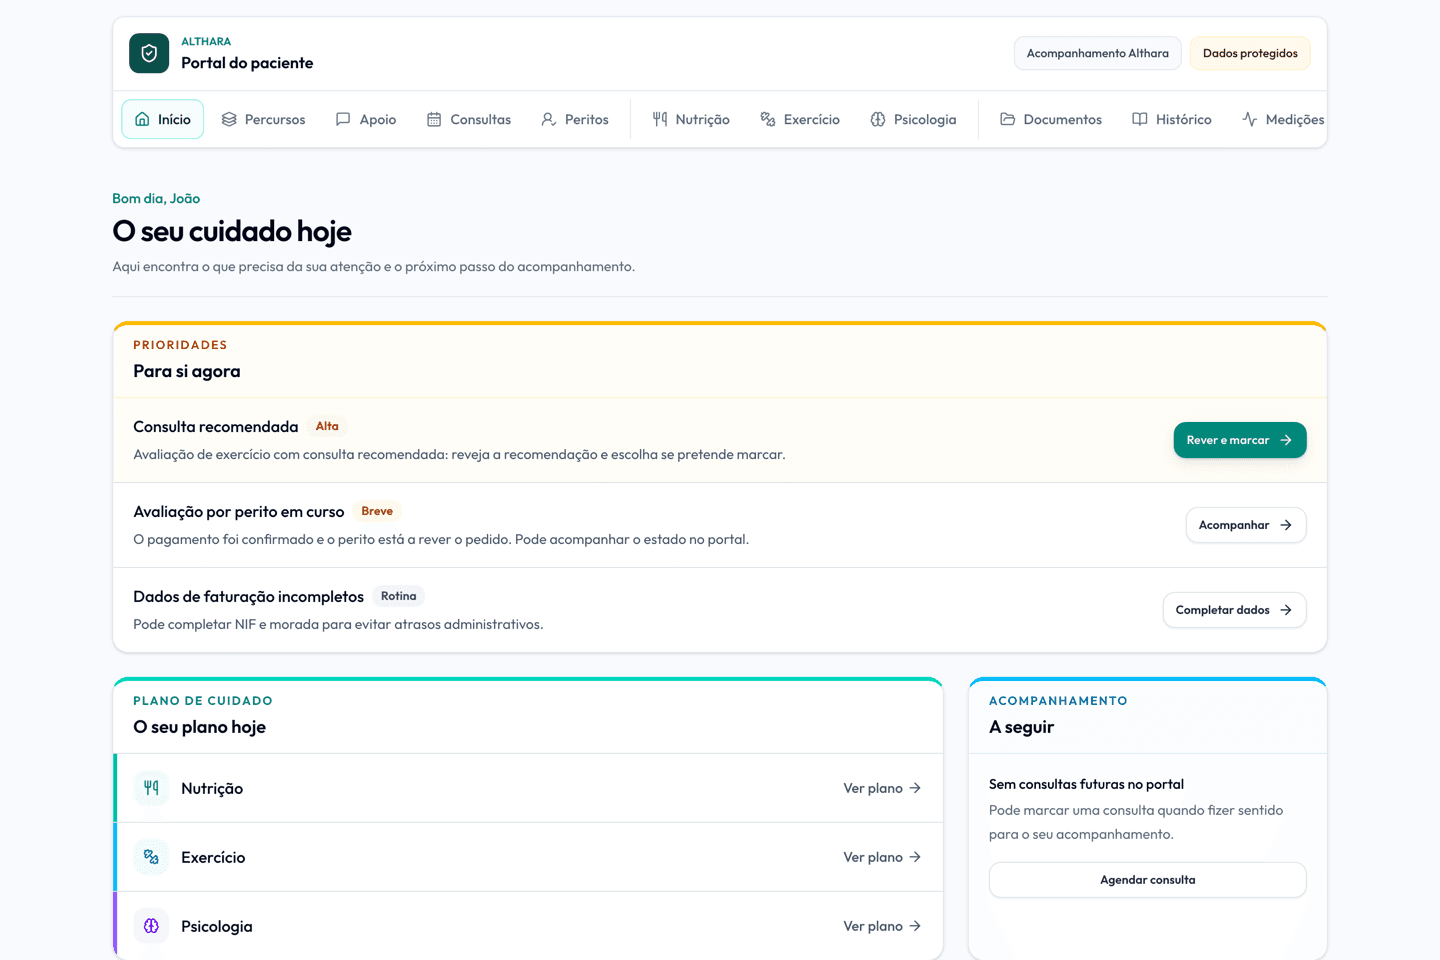Click the Psicologia icon in the care plan
Viewport: 1440px width, 960px height.
151,926
